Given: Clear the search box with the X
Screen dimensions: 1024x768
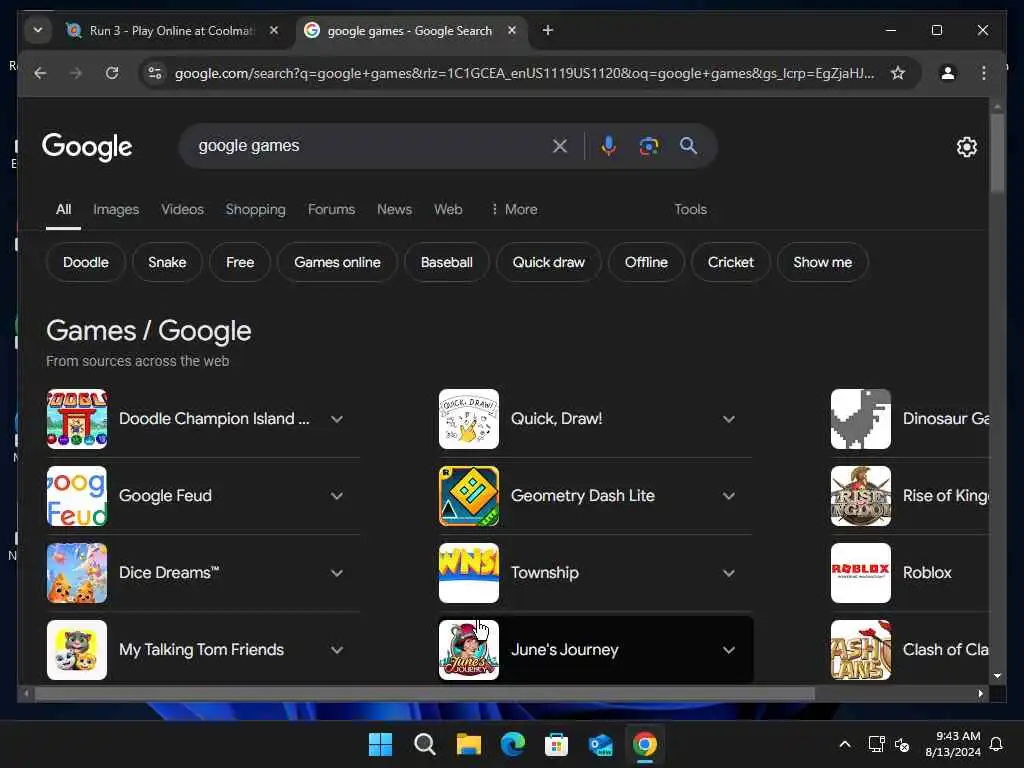Looking at the screenshot, I should pyautogui.click(x=560, y=146).
